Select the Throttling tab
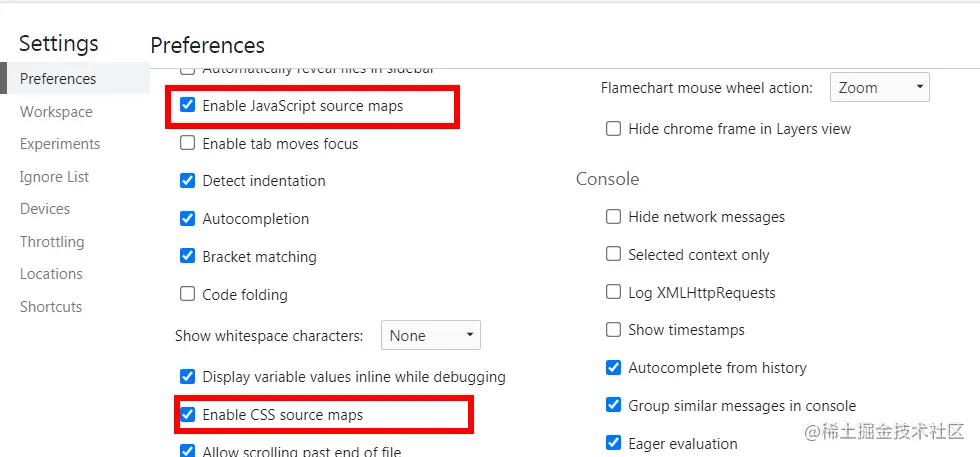Viewport: 980px width, 457px height. 52,242
